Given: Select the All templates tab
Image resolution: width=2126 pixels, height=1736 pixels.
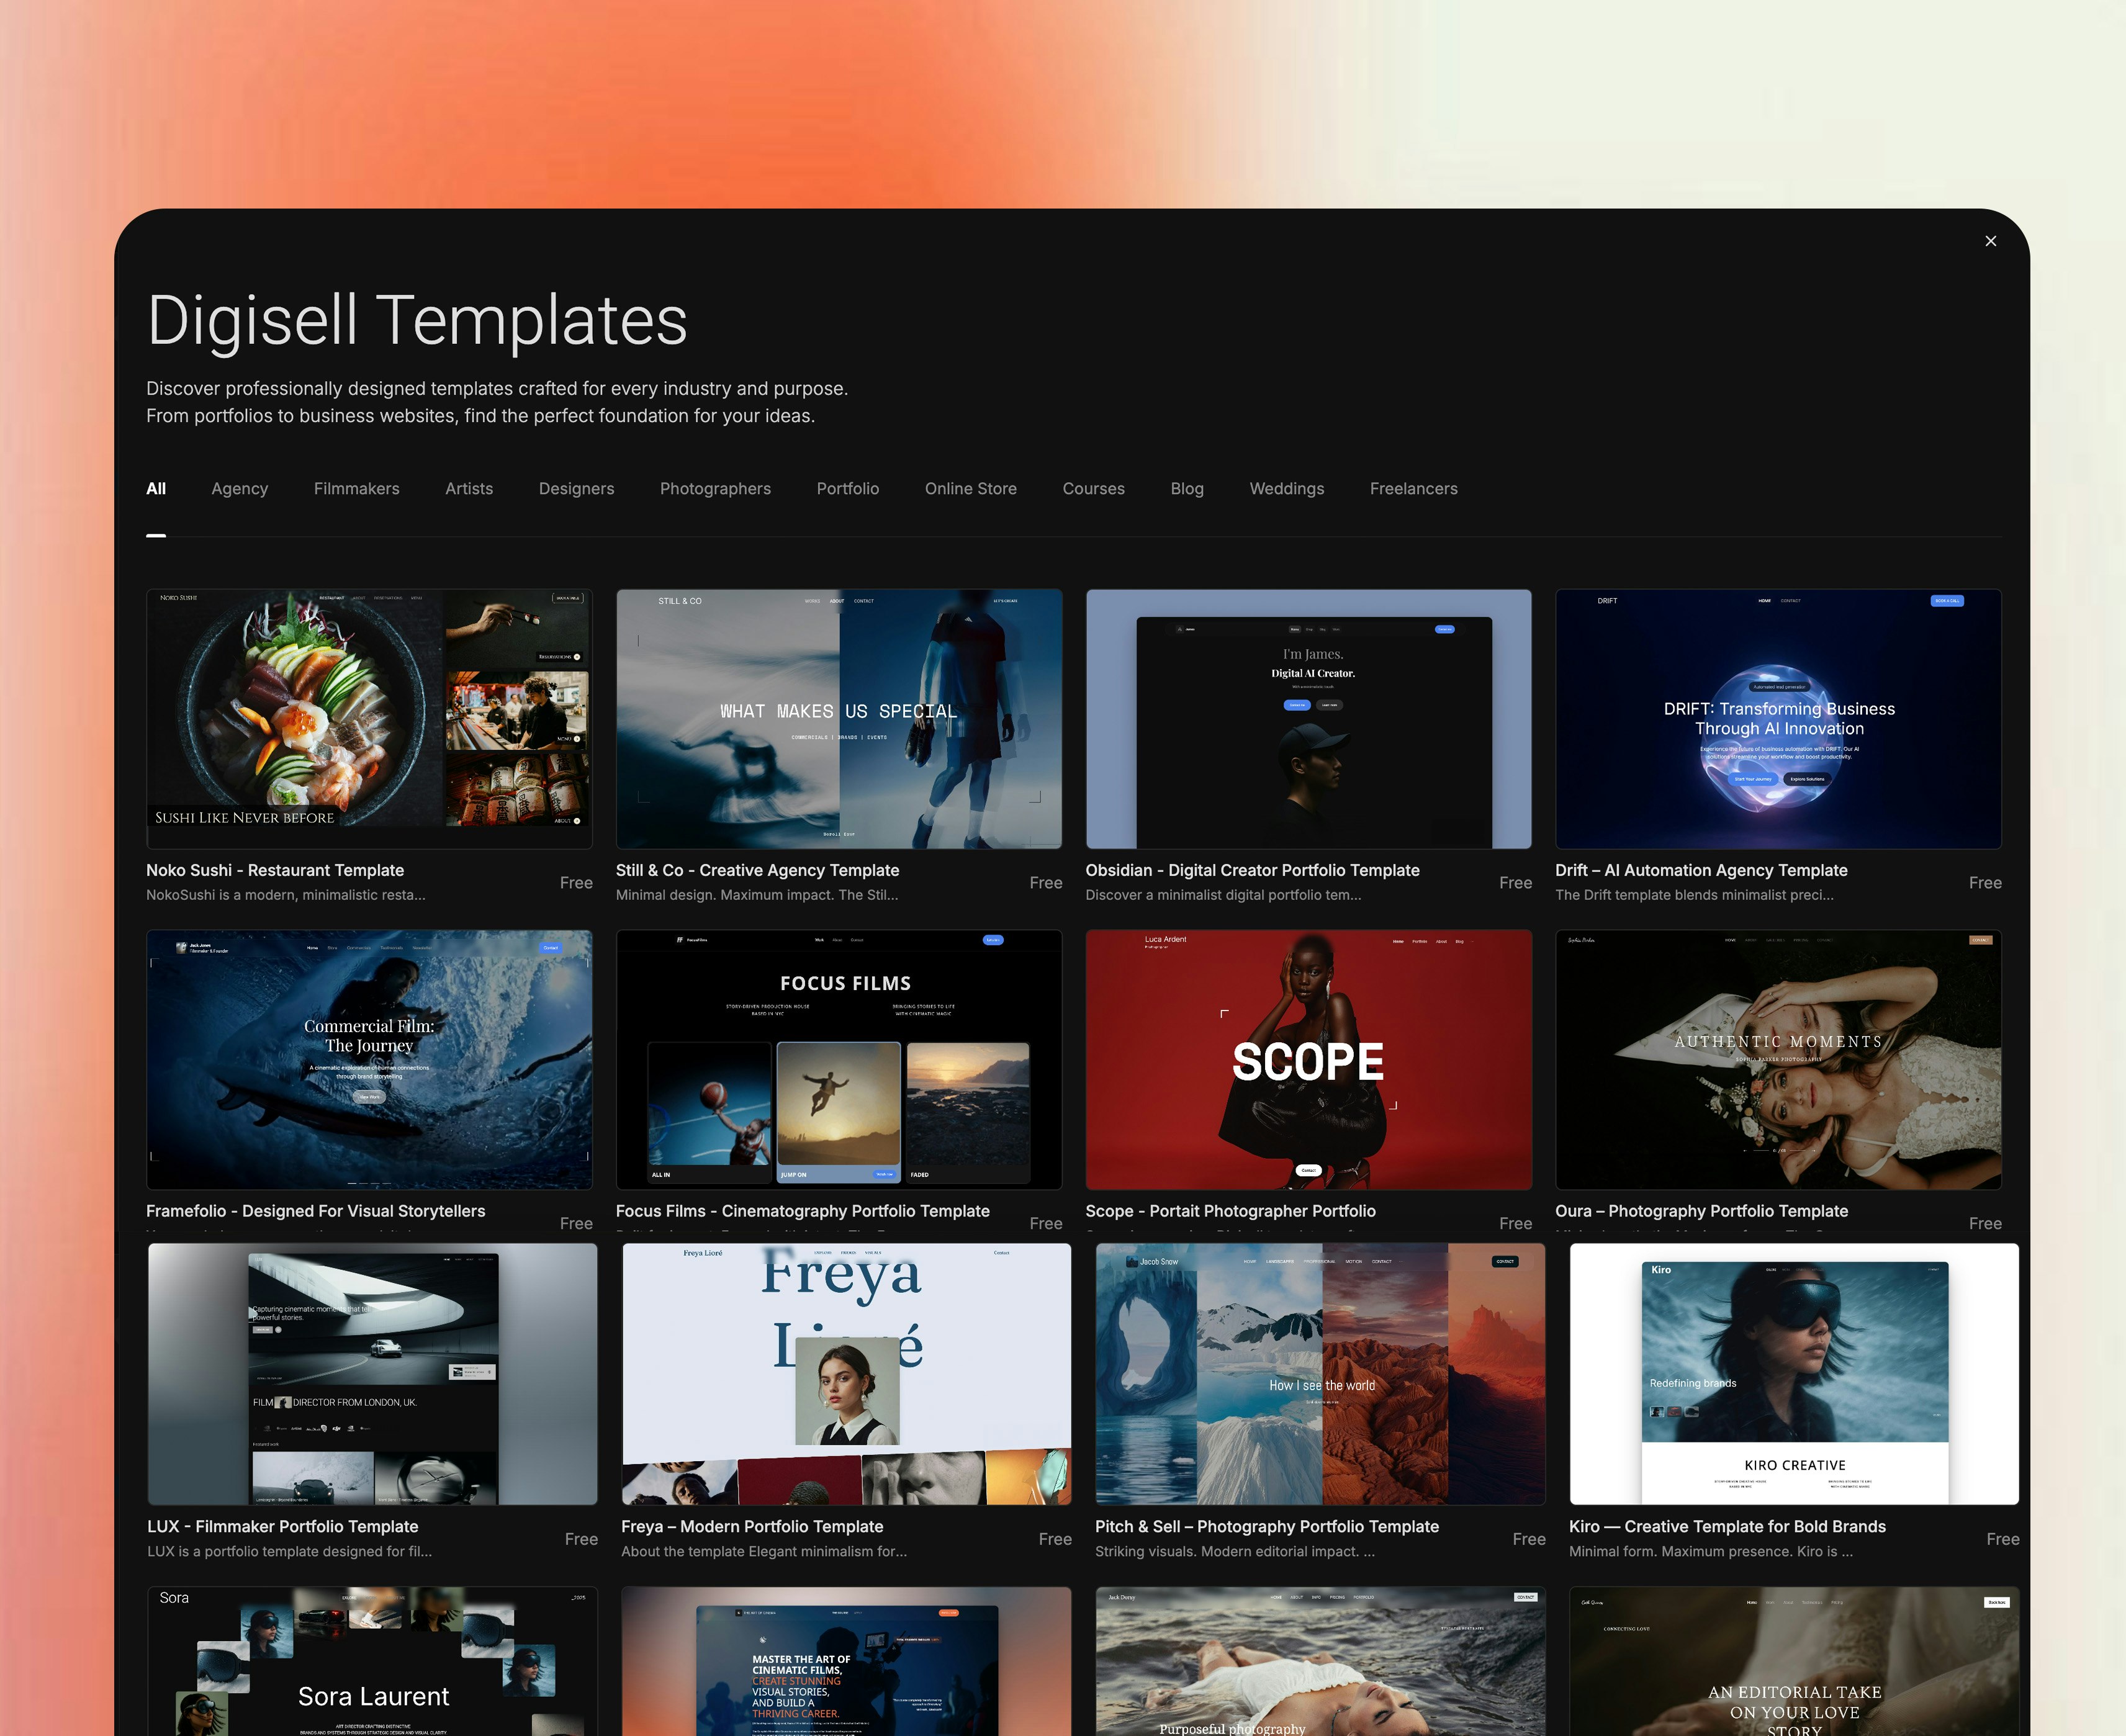Looking at the screenshot, I should pos(156,488).
